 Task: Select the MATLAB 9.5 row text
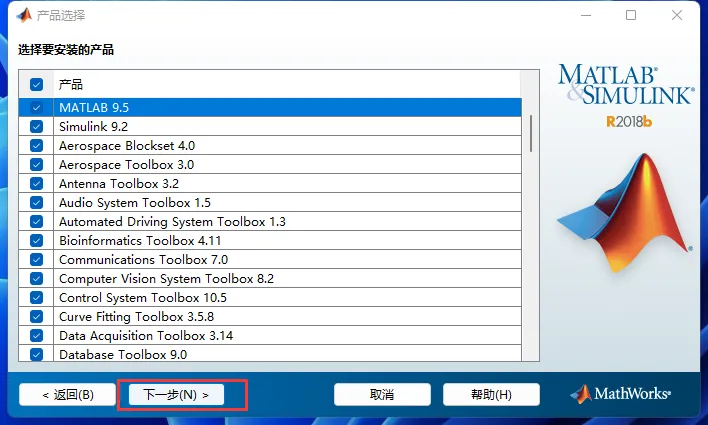click(x=94, y=107)
